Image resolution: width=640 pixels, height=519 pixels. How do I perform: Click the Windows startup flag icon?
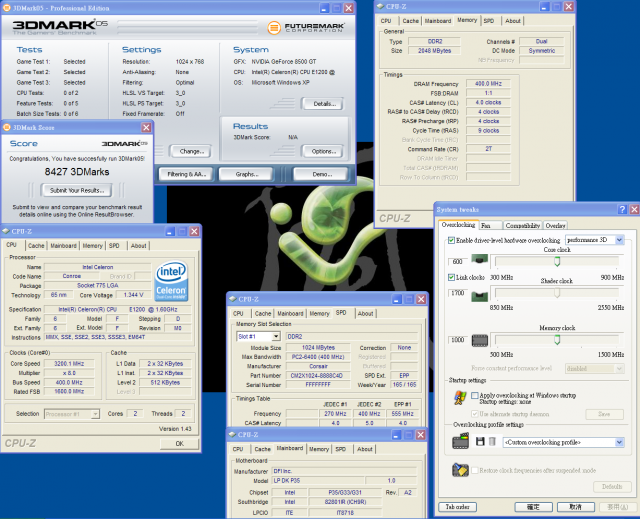click(x=460, y=397)
